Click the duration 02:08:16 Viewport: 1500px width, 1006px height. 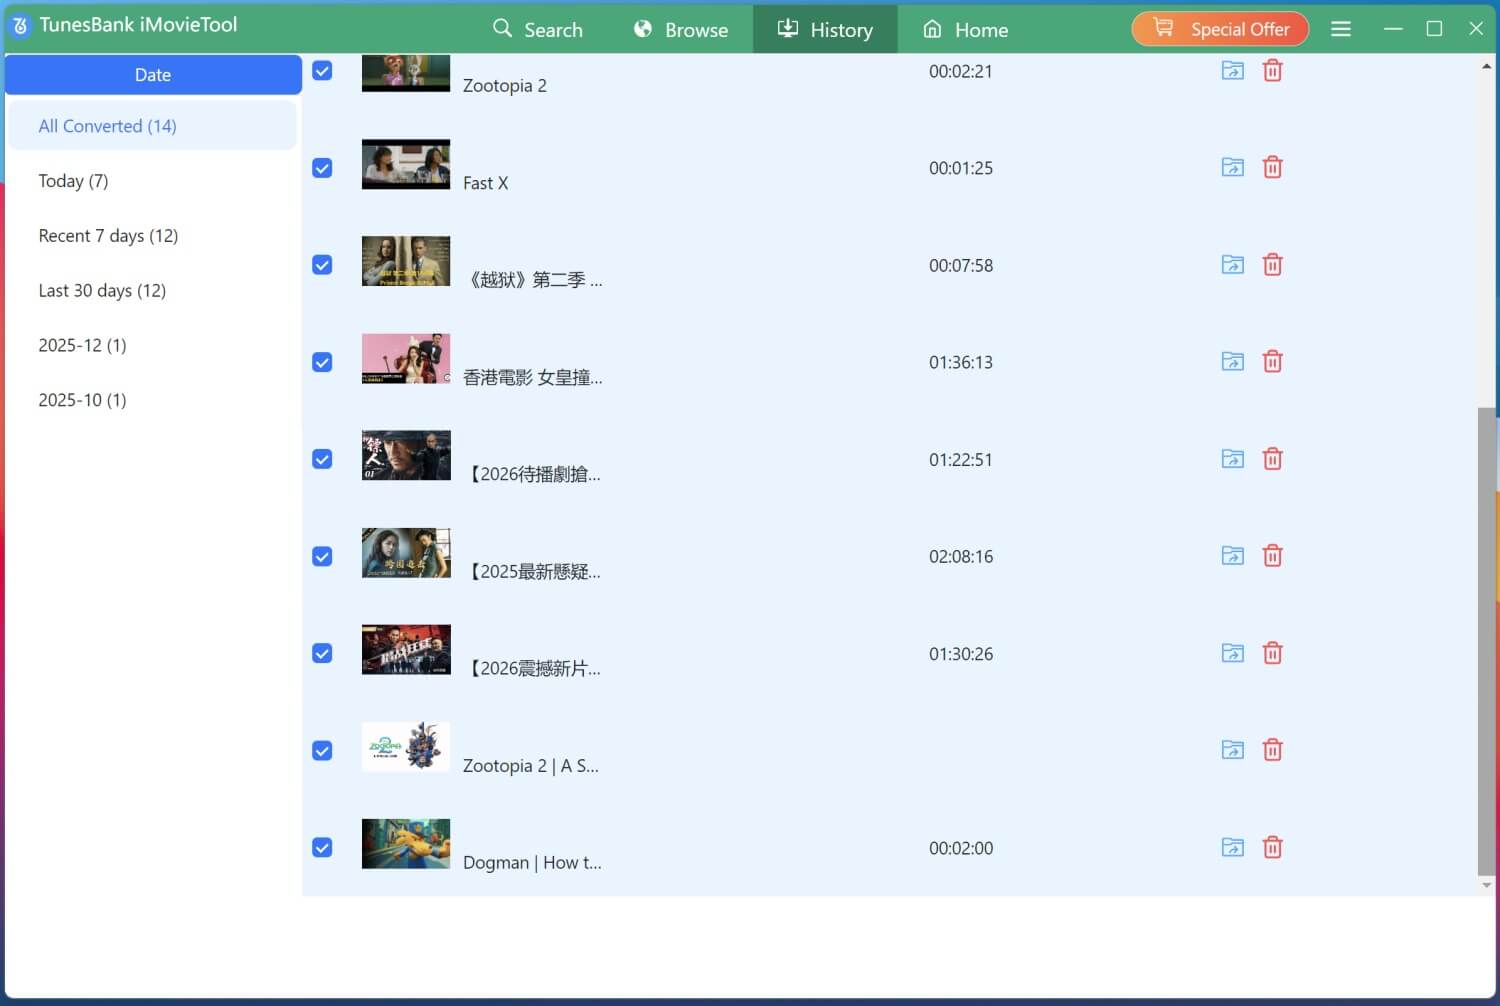[x=961, y=556]
